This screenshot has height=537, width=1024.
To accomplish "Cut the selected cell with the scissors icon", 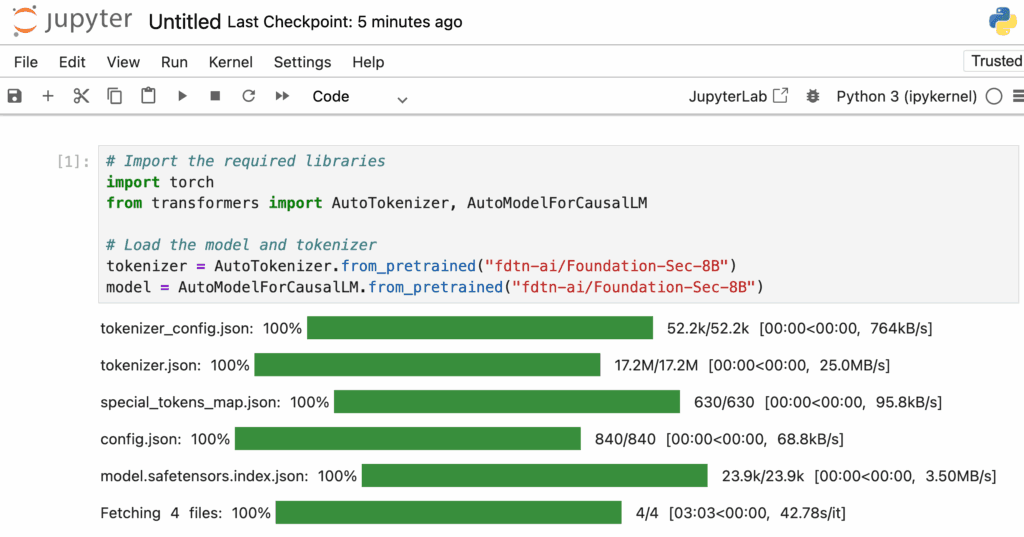I will pos(81,96).
